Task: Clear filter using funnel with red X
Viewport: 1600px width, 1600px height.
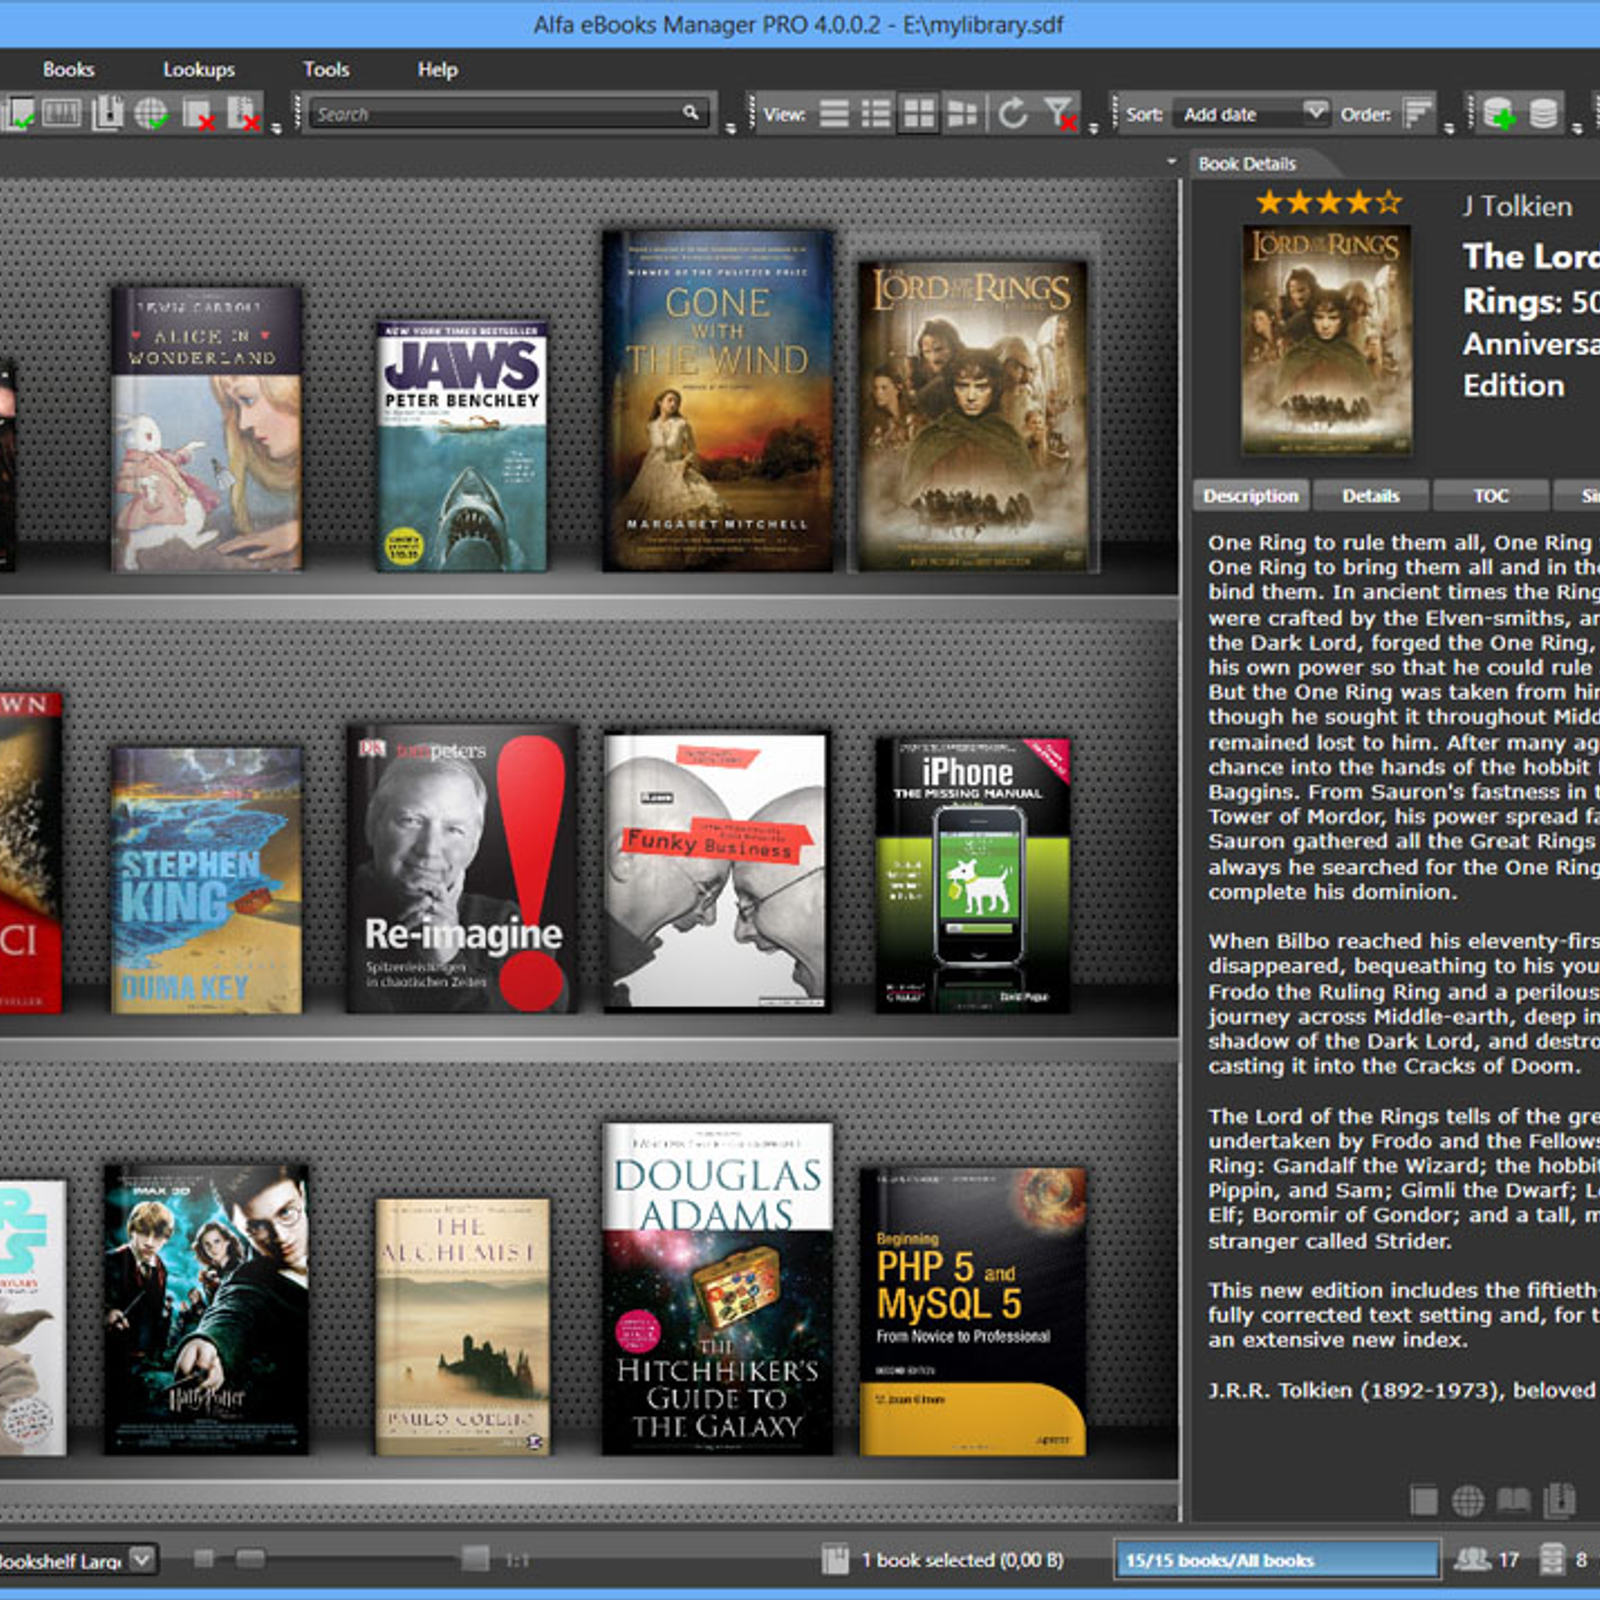Action: pyautogui.click(x=1060, y=113)
